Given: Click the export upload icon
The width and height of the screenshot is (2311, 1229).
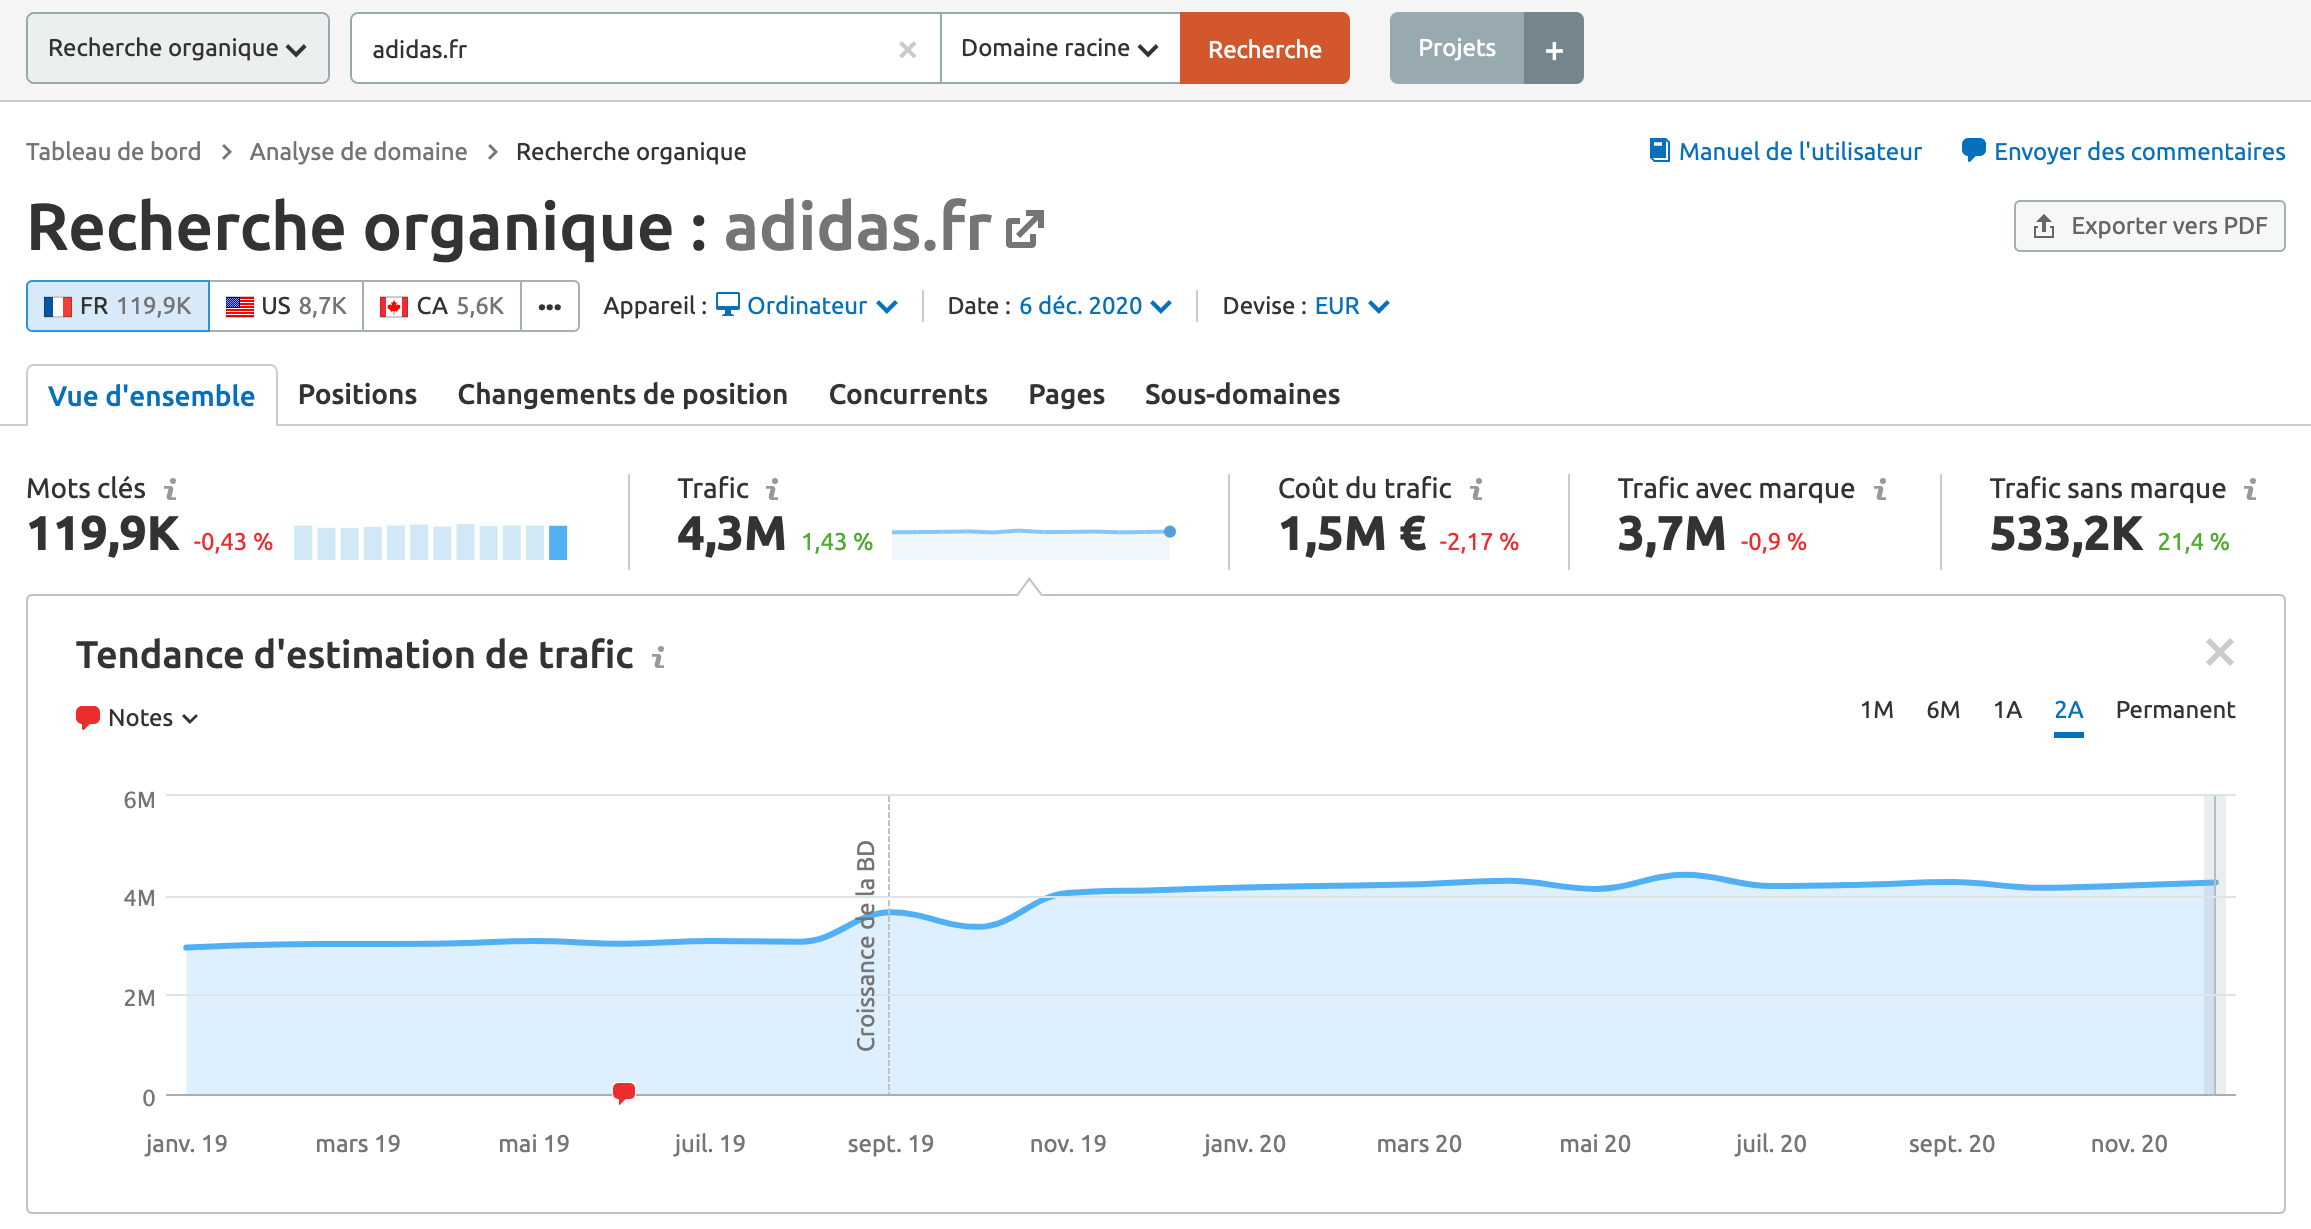Looking at the screenshot, I should tap(2044, 227).
